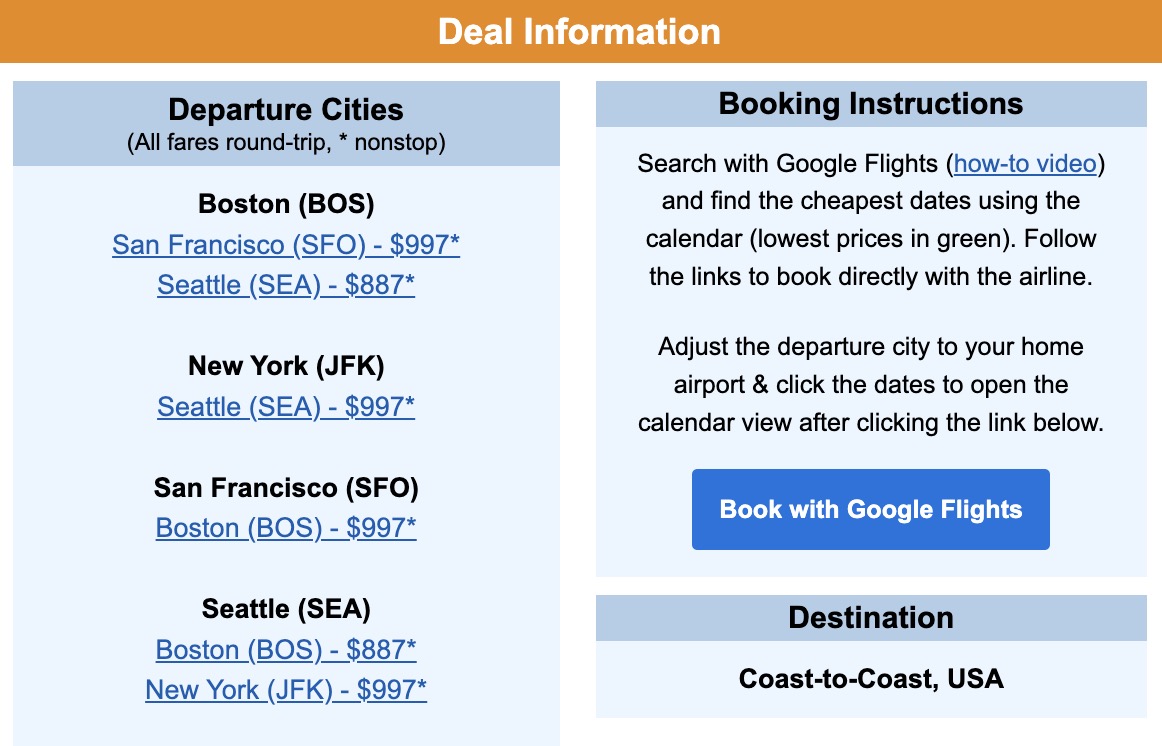Open the San Francisco $997 fare from Boston
The image size is (1162, 746).
pyautogui.click(x=286, y=245)
